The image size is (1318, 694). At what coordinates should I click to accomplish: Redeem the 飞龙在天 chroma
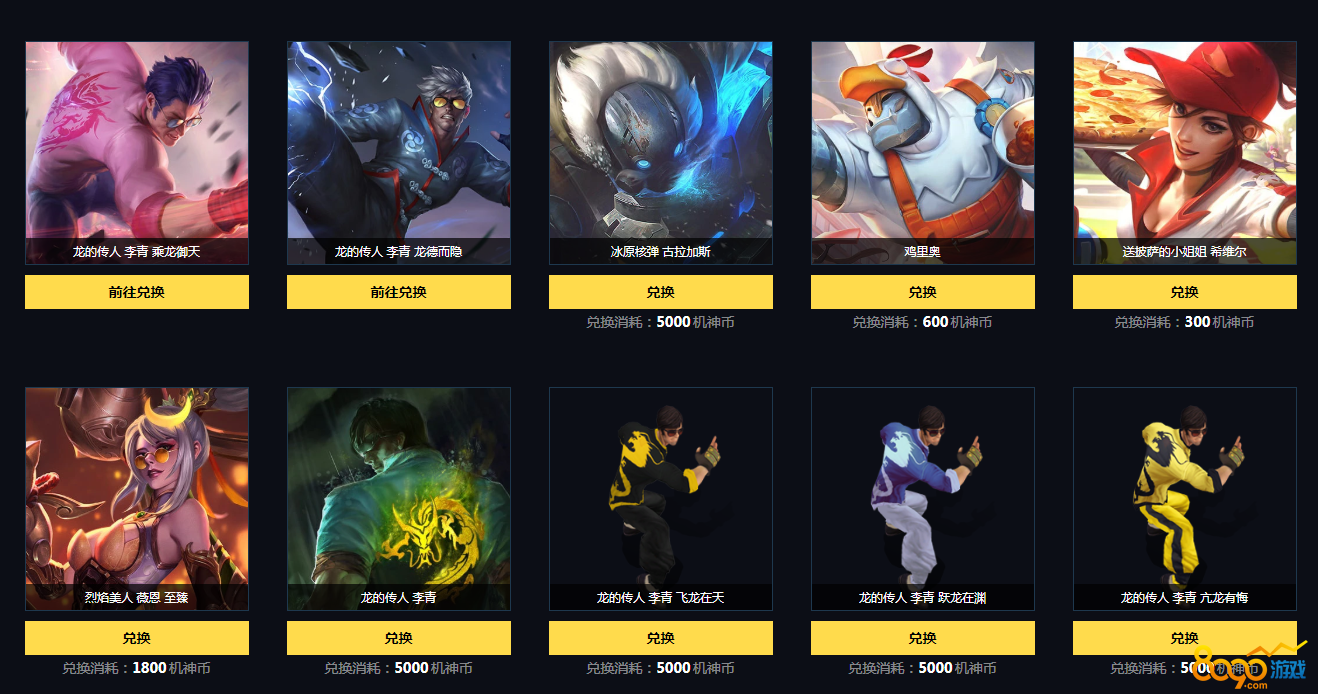tap(661, 638)
